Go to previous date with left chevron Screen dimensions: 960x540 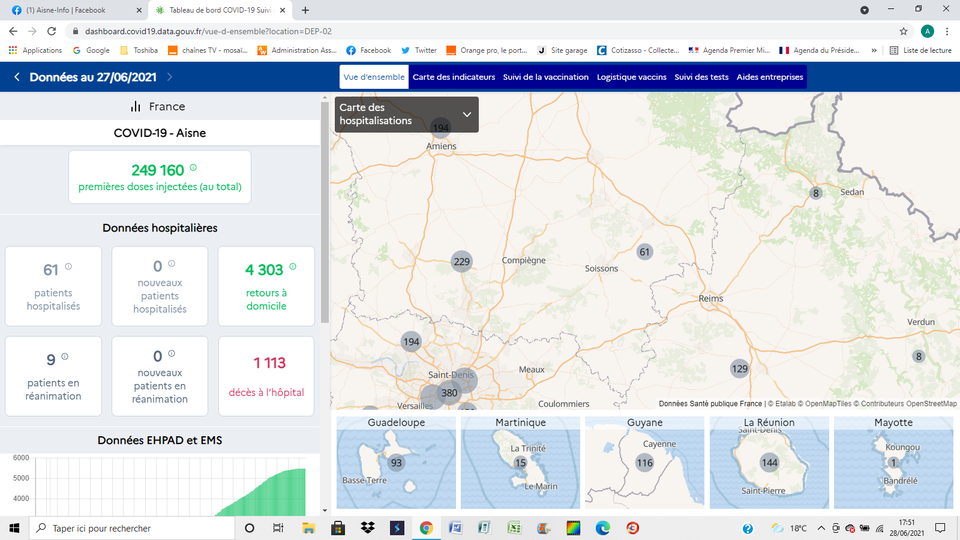pos(17,77)
